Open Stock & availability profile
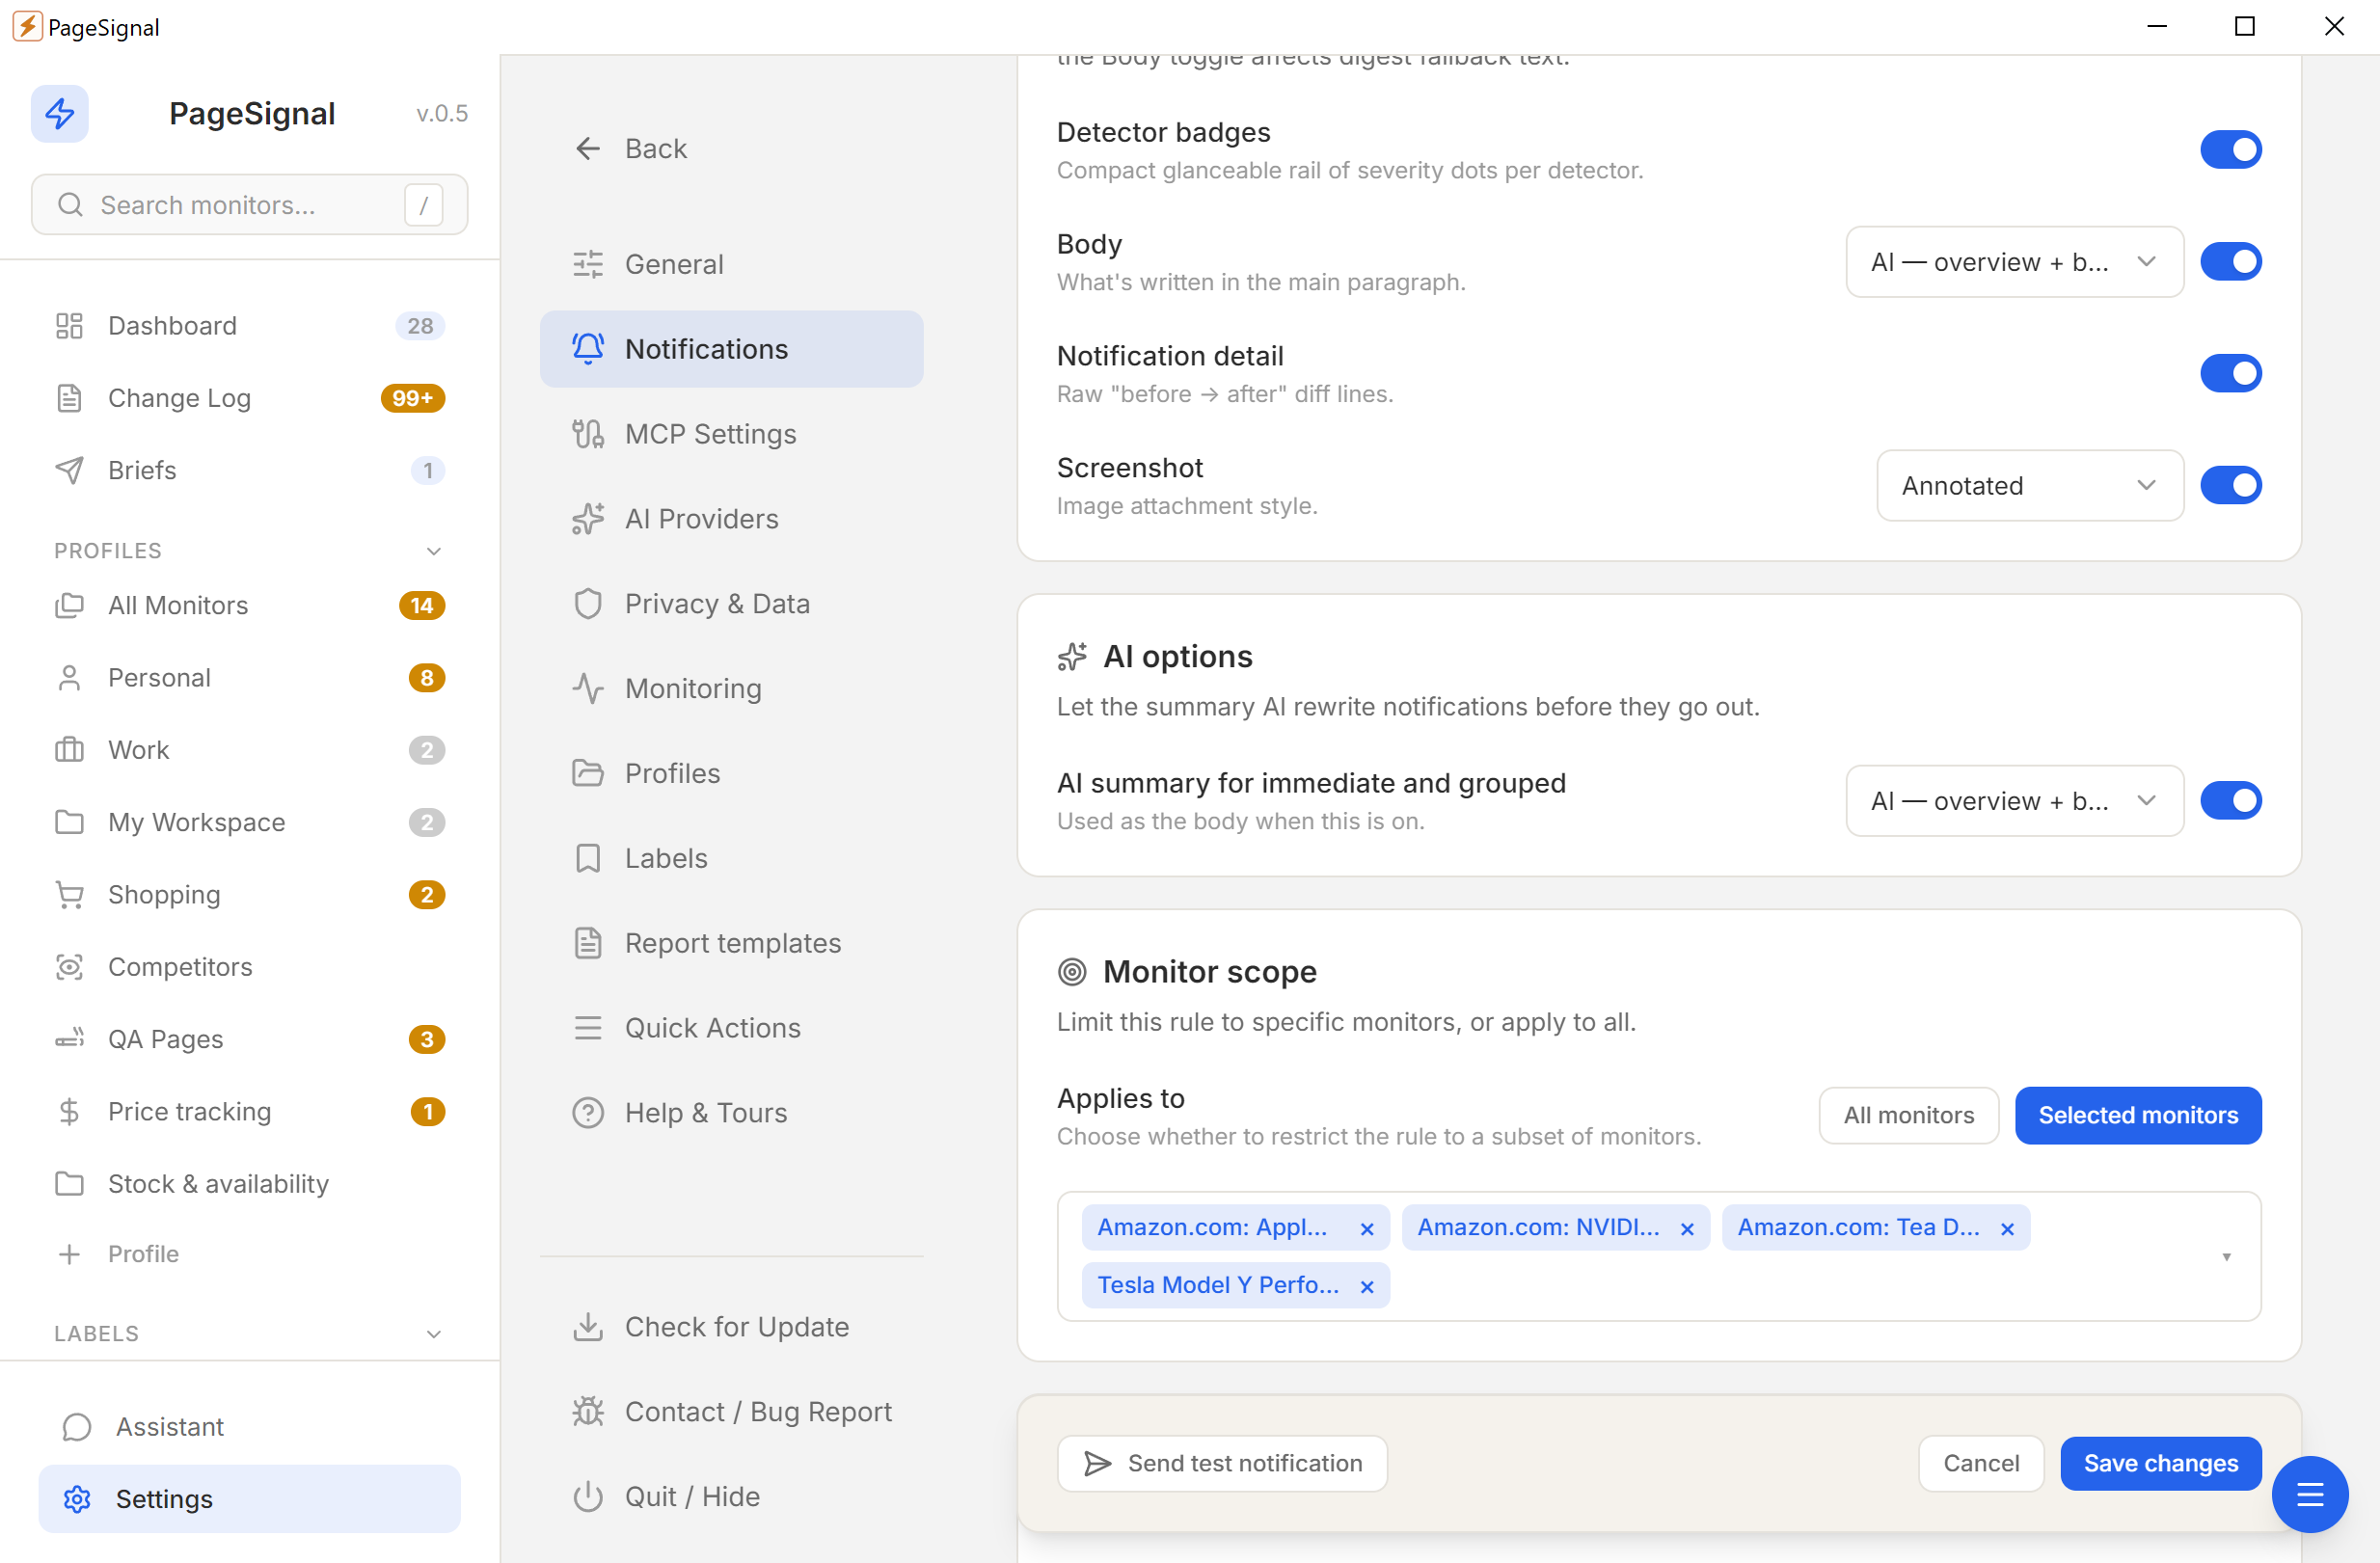This screenshot has width=2380, height=1563. click(249, 1184)
